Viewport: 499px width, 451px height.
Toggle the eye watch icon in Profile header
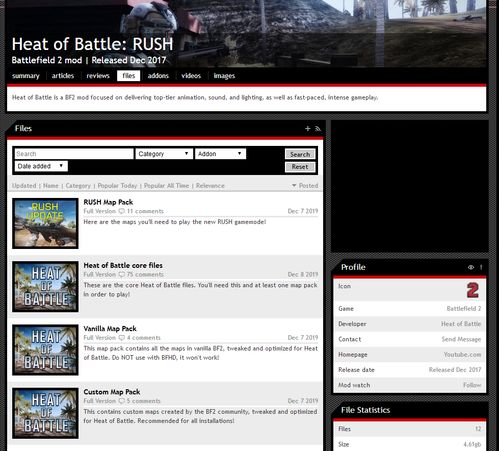(471, 267)
